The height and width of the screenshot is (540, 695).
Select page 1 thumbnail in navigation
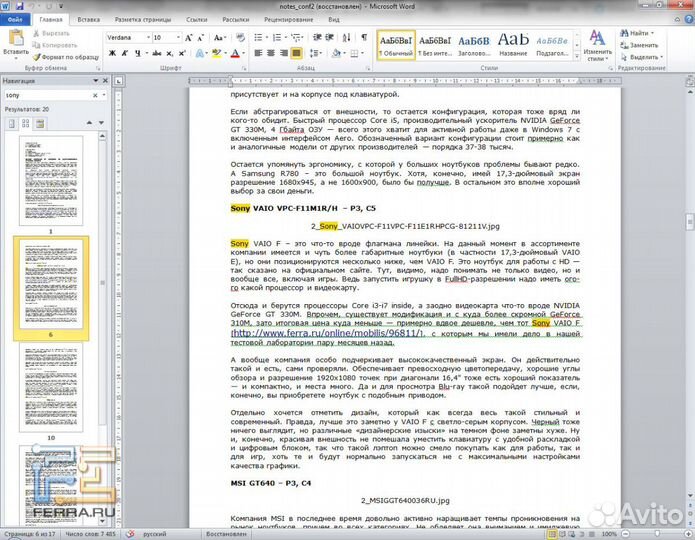coord(51,181)
